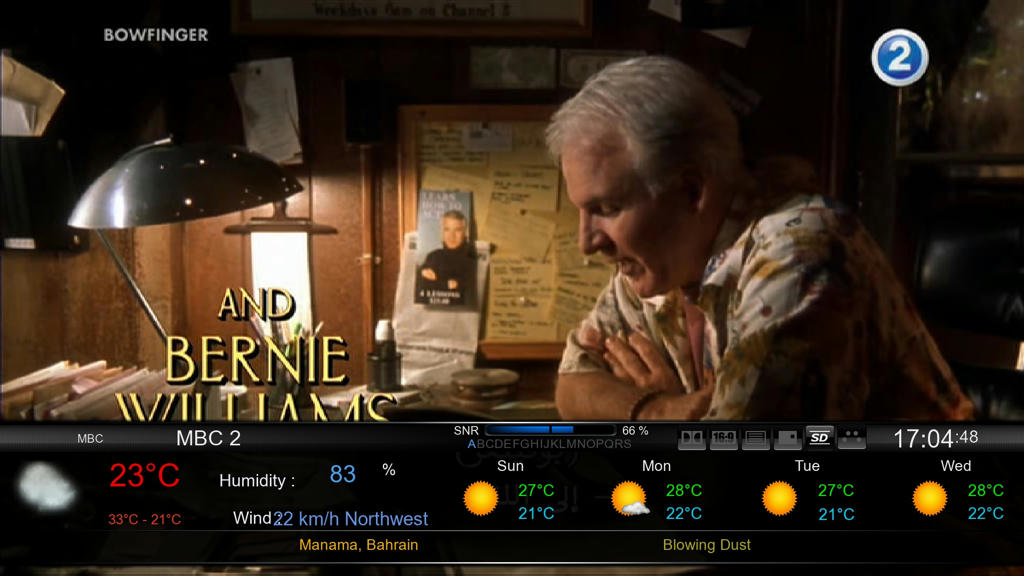Screen dimensions: 1024x576
Task: Click the SD resolution indicator icon
Action: (820, 438)
